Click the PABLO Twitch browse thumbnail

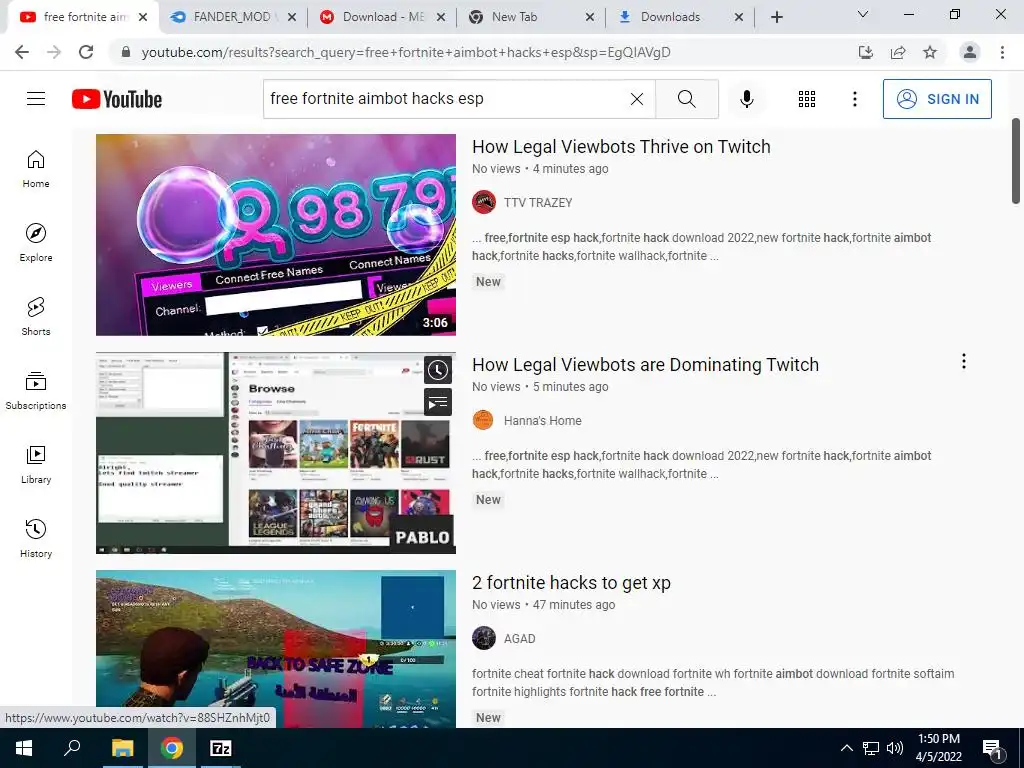[276, 453]
